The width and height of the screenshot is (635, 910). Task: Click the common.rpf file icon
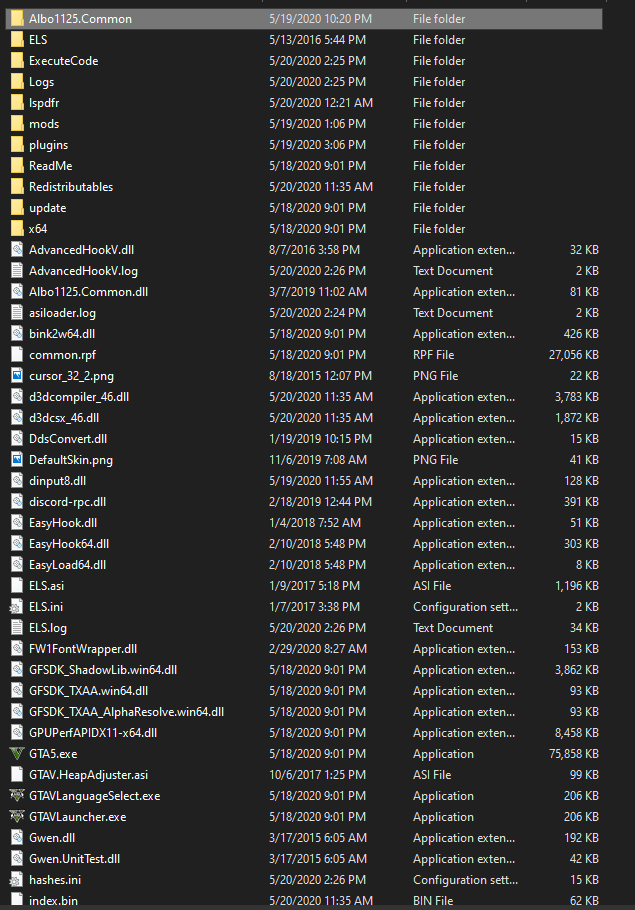point(17,355)
